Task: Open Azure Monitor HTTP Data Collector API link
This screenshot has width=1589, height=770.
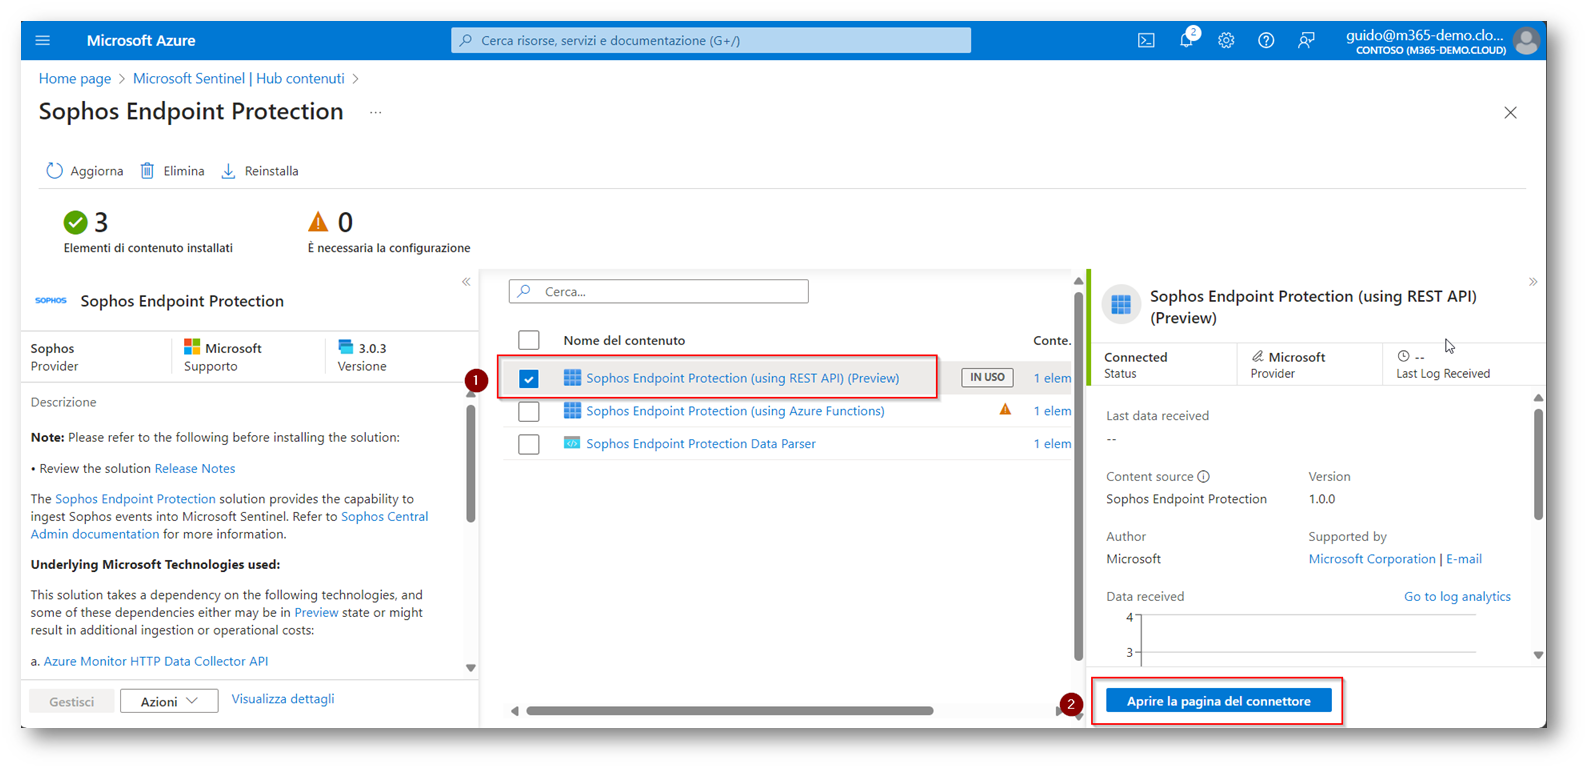Action: pos(156,661)
